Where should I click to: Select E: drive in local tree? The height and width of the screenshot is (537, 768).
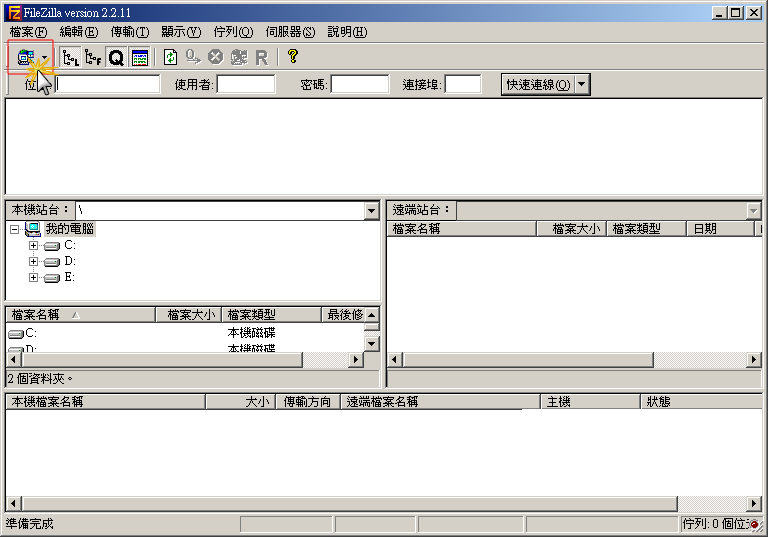[70, 277]
